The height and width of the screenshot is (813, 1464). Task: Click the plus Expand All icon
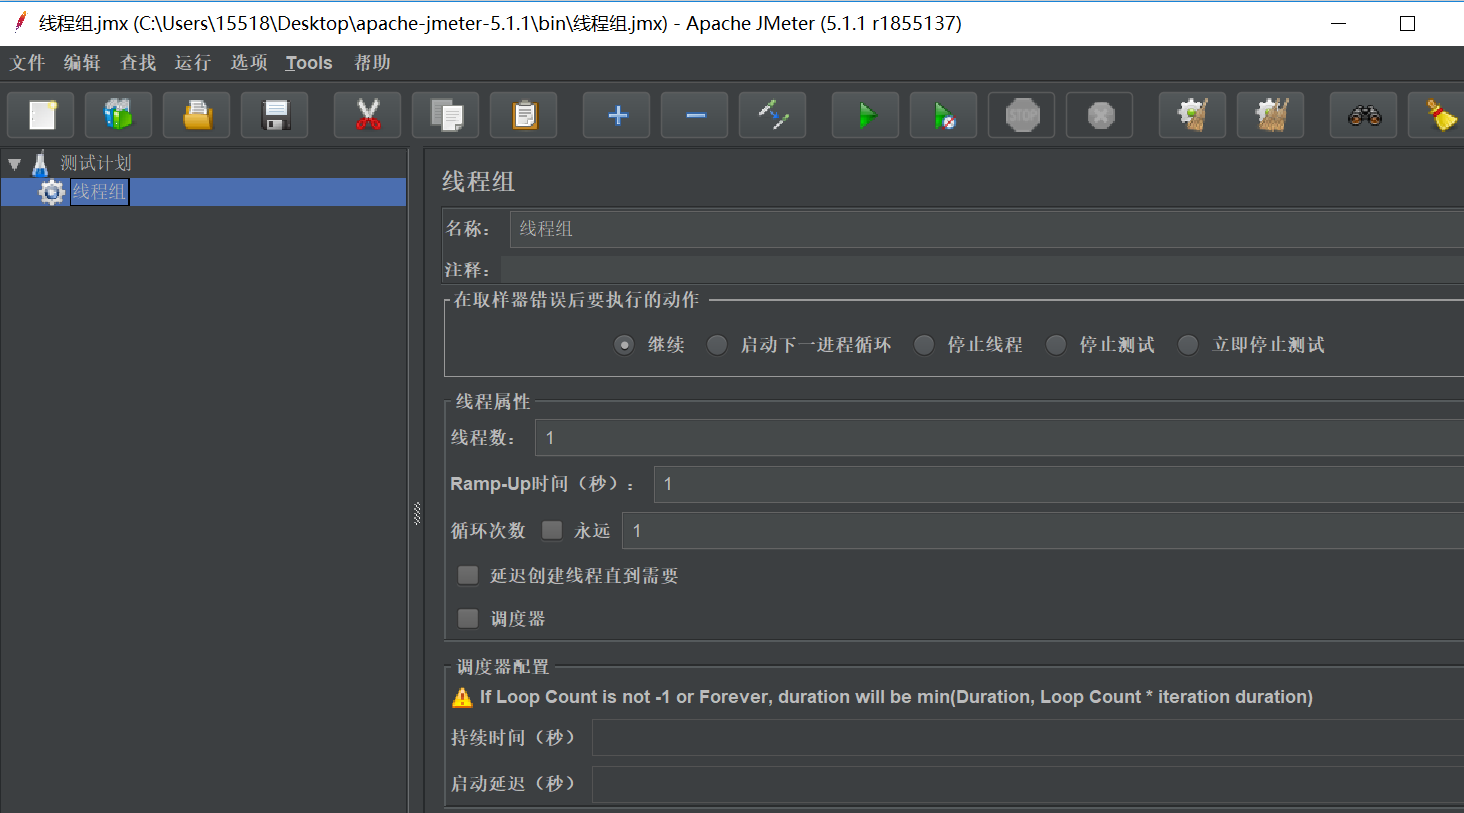[617, 116]
